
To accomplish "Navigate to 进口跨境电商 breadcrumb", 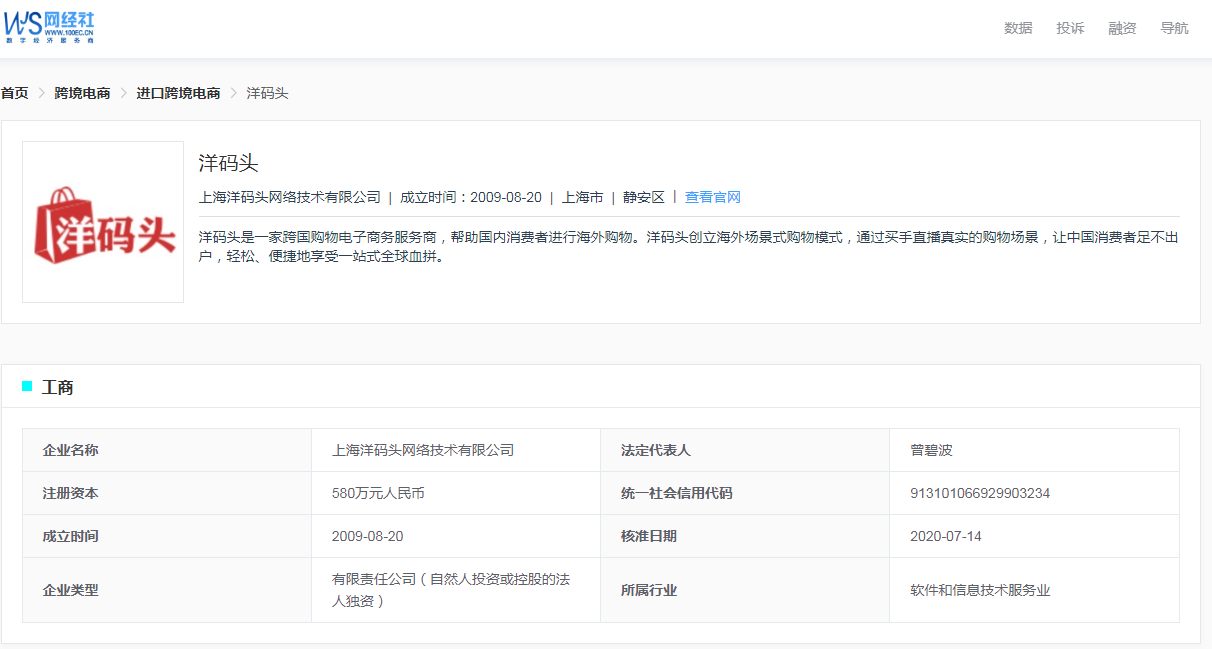I will [x=178, y=93].
